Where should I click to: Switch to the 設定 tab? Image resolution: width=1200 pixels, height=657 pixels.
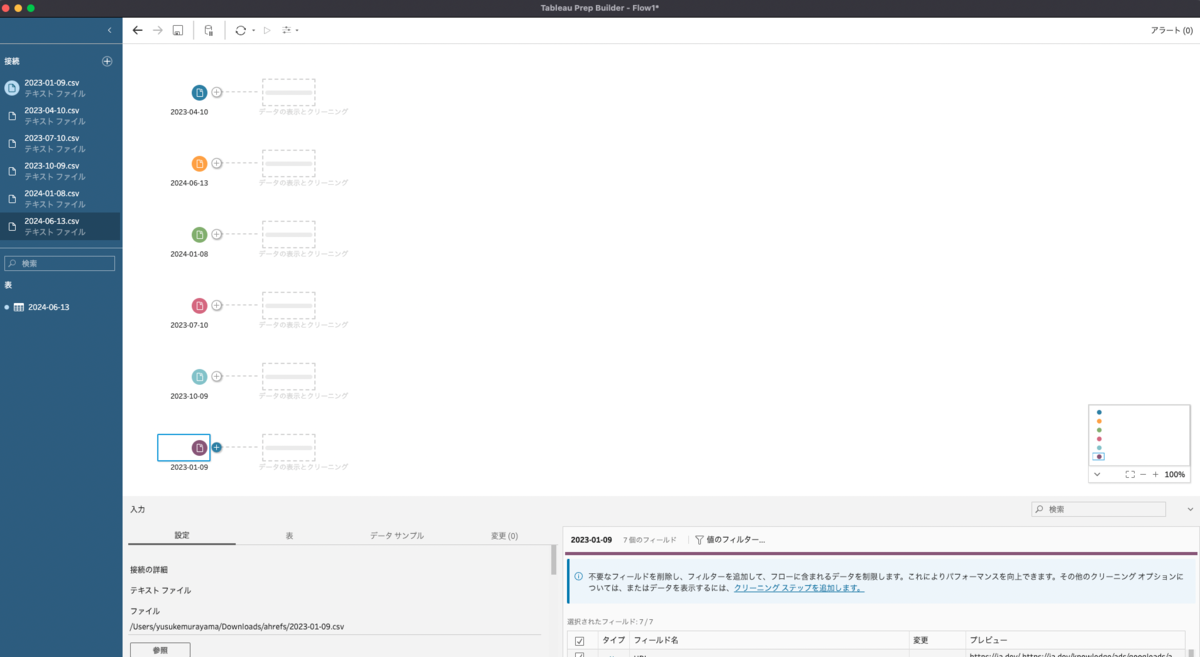[x=182, y=536]
